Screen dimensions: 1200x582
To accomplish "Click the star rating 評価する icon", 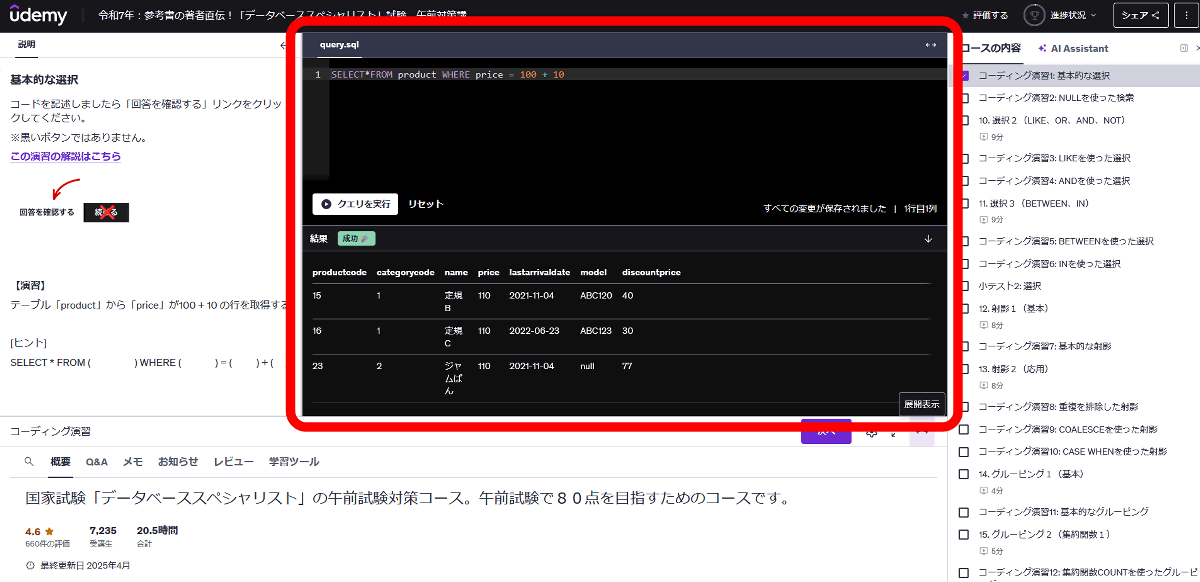I will coord(965,16).
